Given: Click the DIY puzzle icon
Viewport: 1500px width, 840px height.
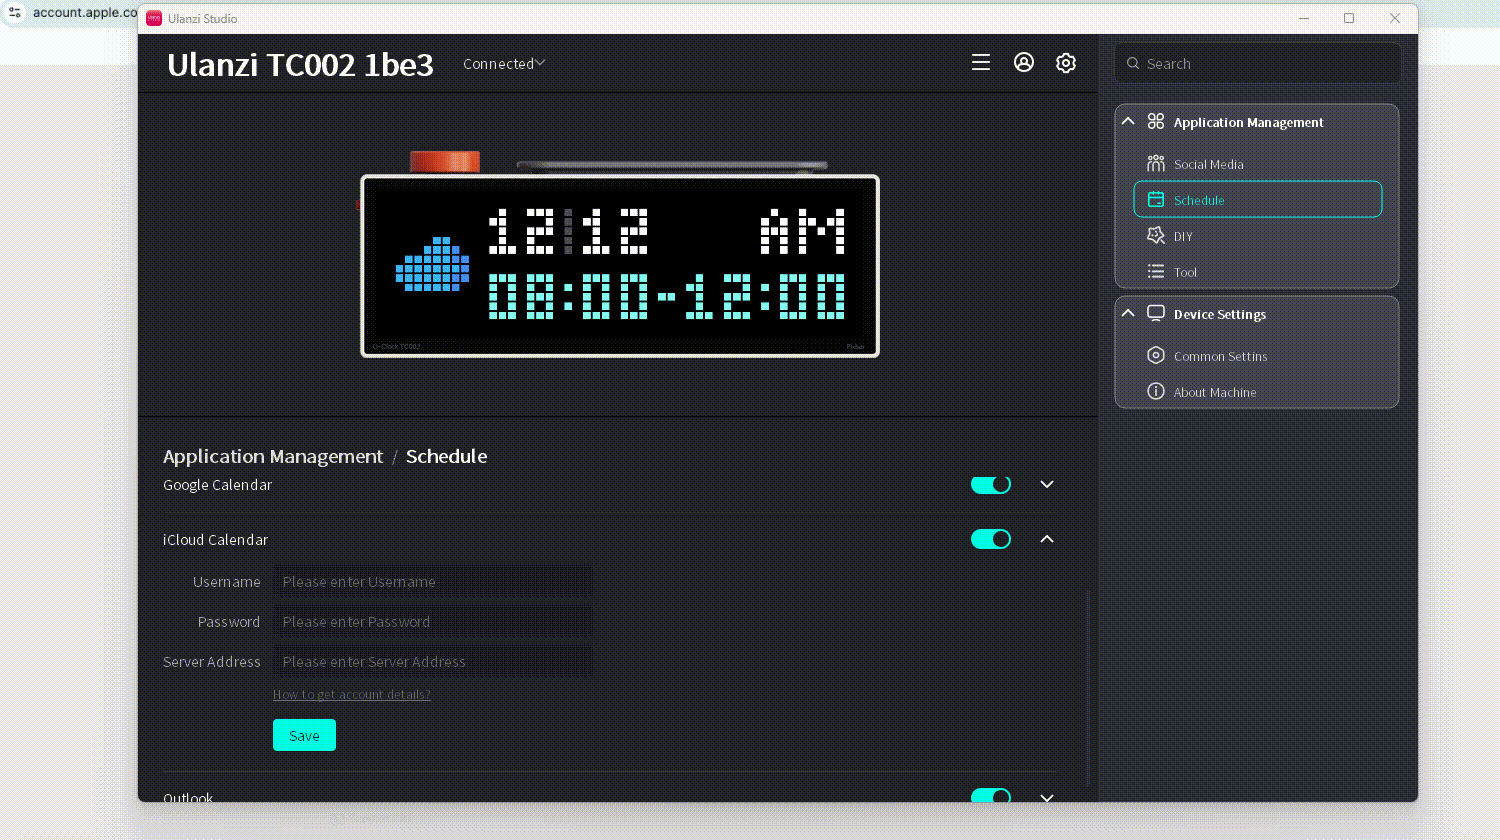Looking at the screenshot, I should pos(1156,235).
